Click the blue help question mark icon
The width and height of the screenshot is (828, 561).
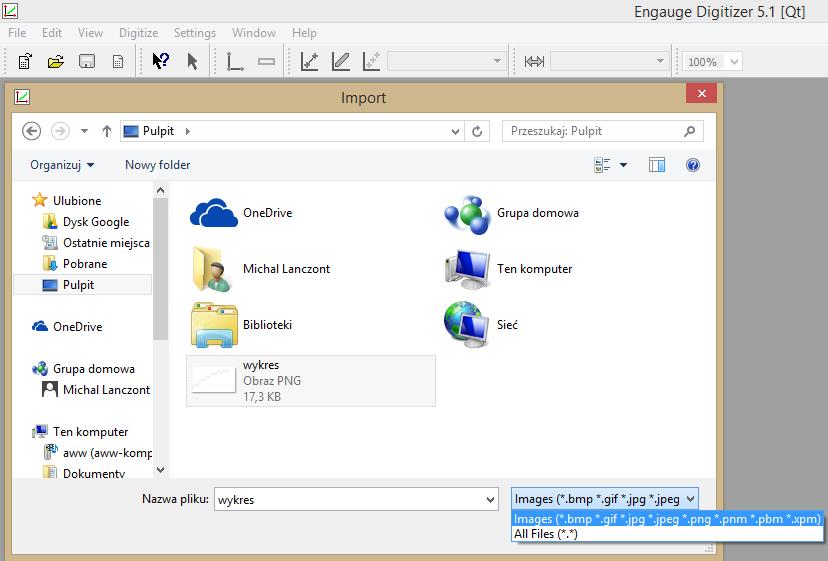pos(693,165)
